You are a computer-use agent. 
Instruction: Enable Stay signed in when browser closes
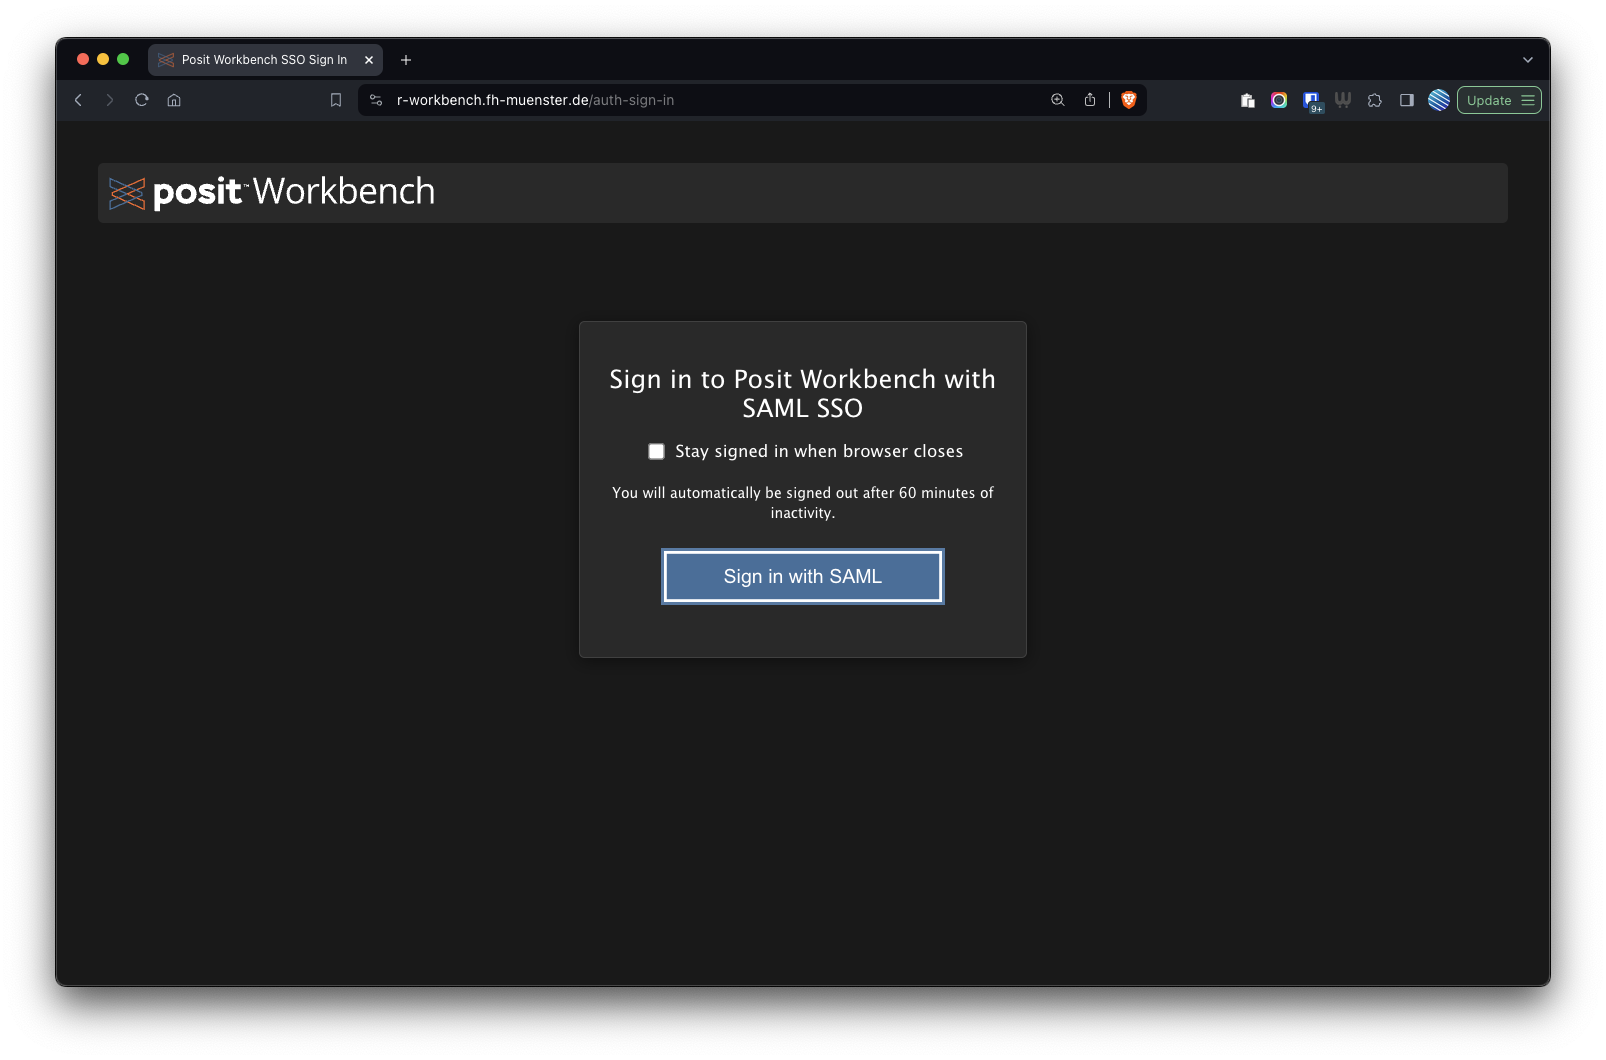click(x=656, y=452)
